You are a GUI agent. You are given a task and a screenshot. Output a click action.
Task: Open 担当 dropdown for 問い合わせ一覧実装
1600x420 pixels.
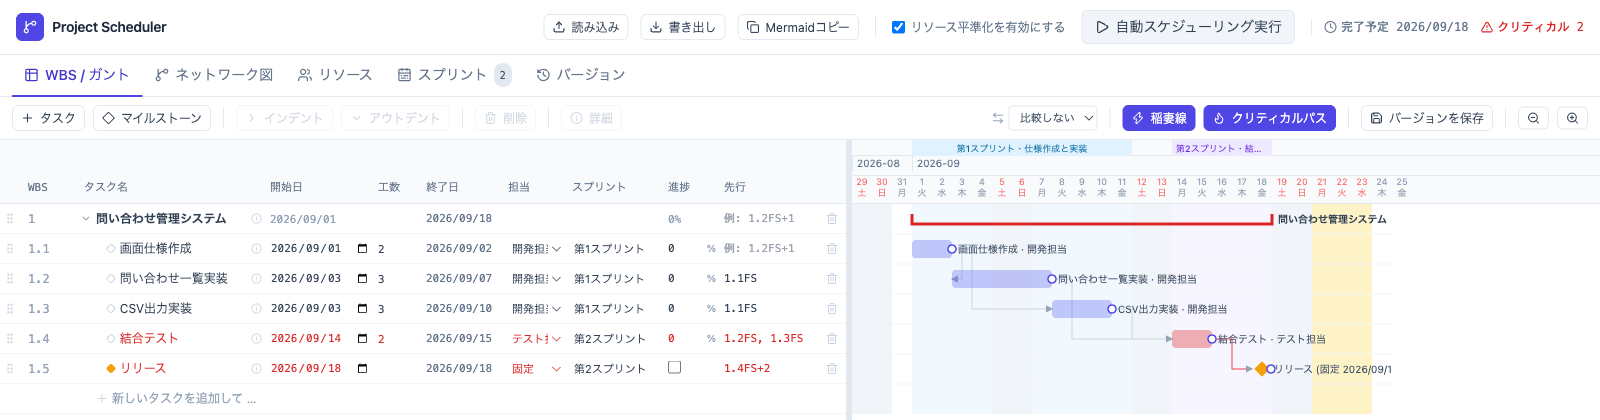pos(536,279)
